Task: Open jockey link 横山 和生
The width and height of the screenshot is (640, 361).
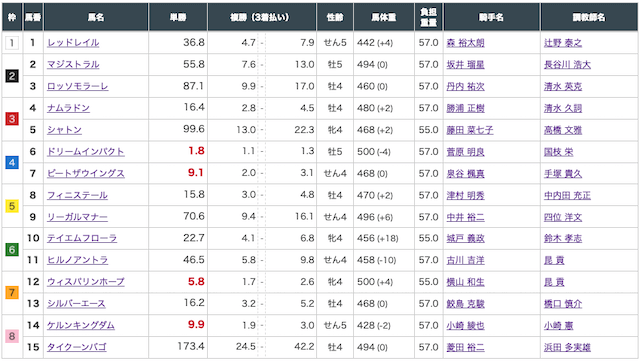Action: coord(465,282)
